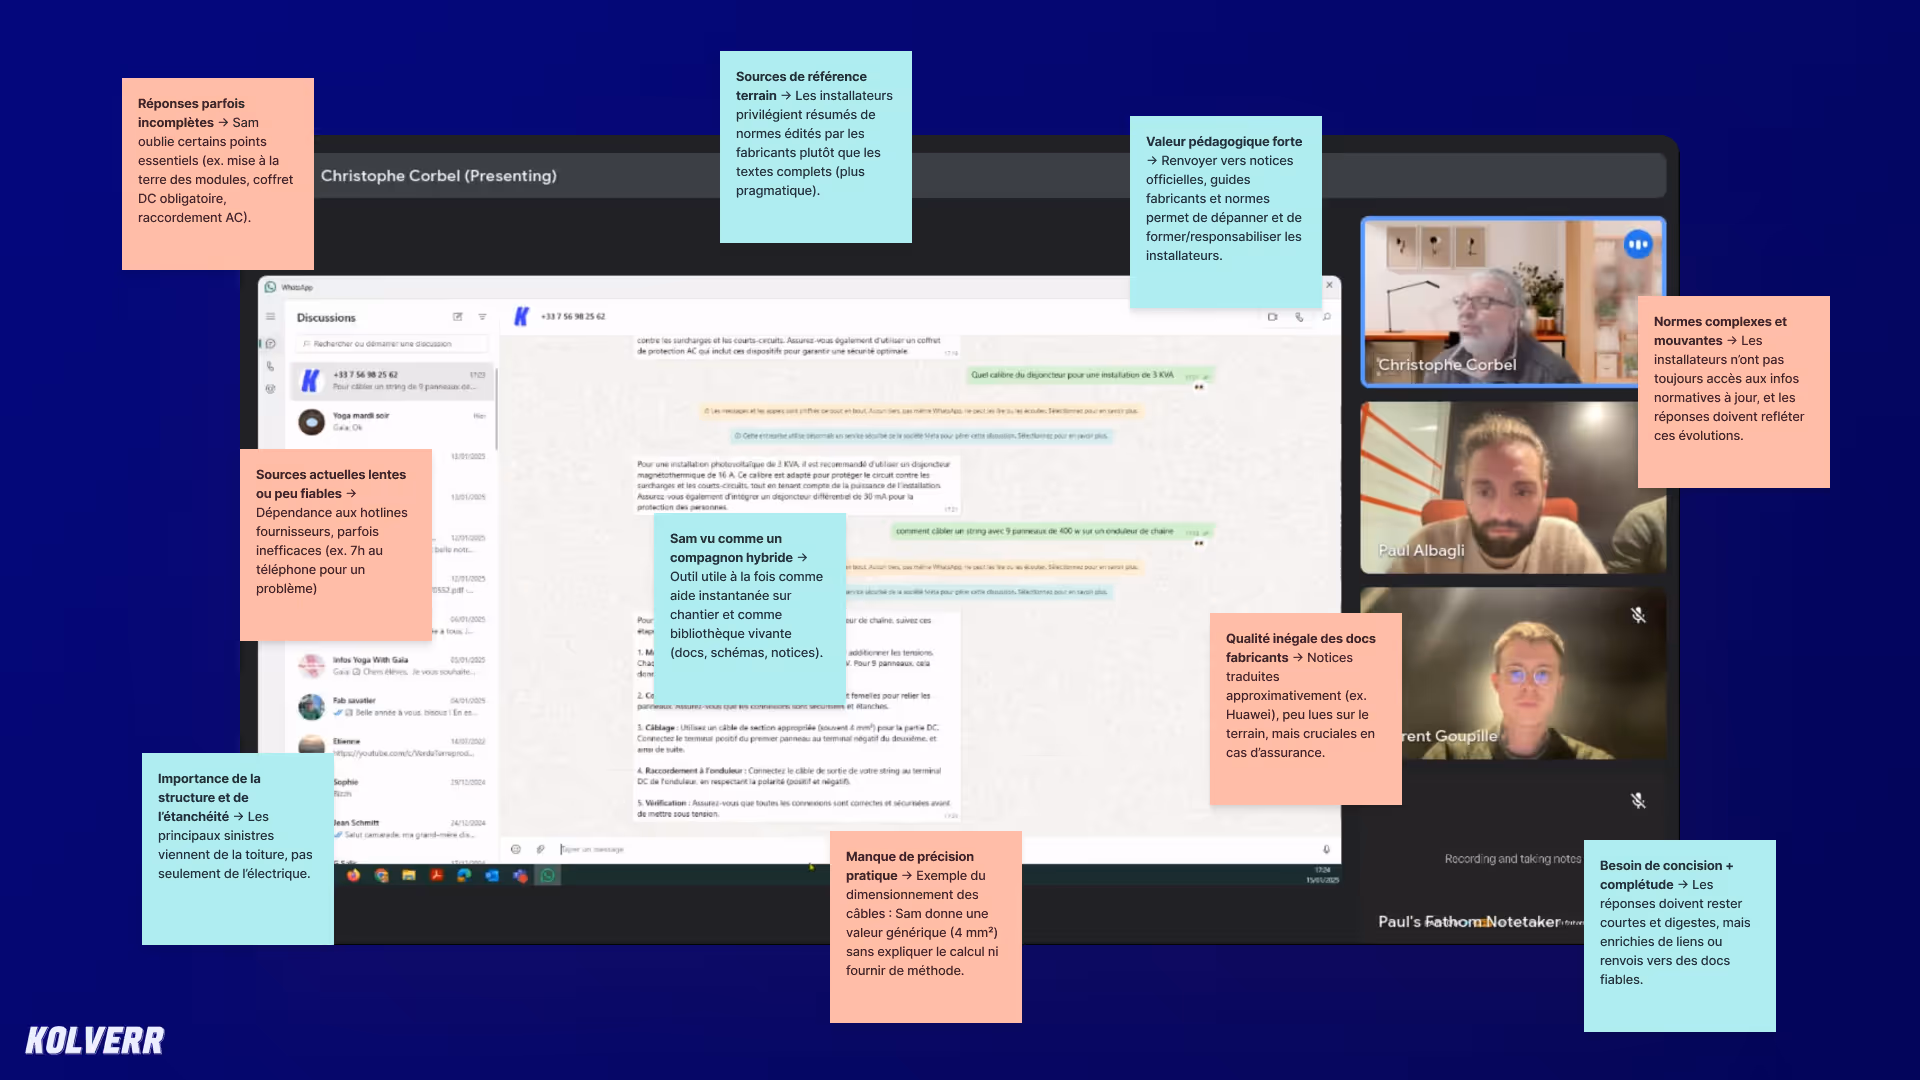Image resolution: width=1920 pixels, height=1080 pixels.
Task: Open Microsoft Teams from the taskbar
Action: 520,876
